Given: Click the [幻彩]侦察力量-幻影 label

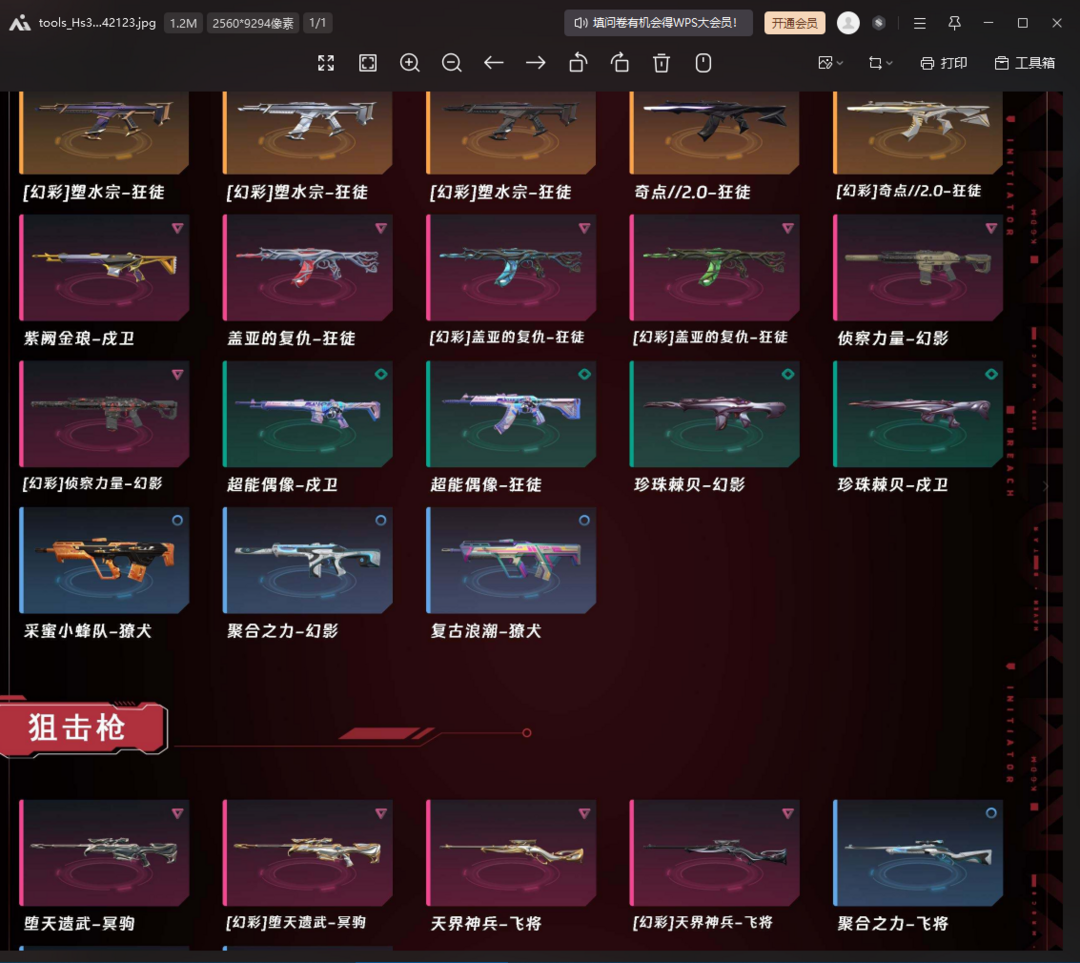Looking at the screenshot, I should tap(92, 484).
